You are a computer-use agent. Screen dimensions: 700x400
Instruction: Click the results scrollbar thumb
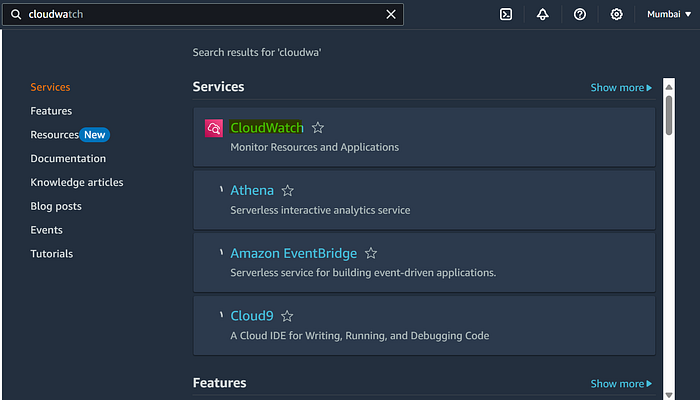coord(669,115)
